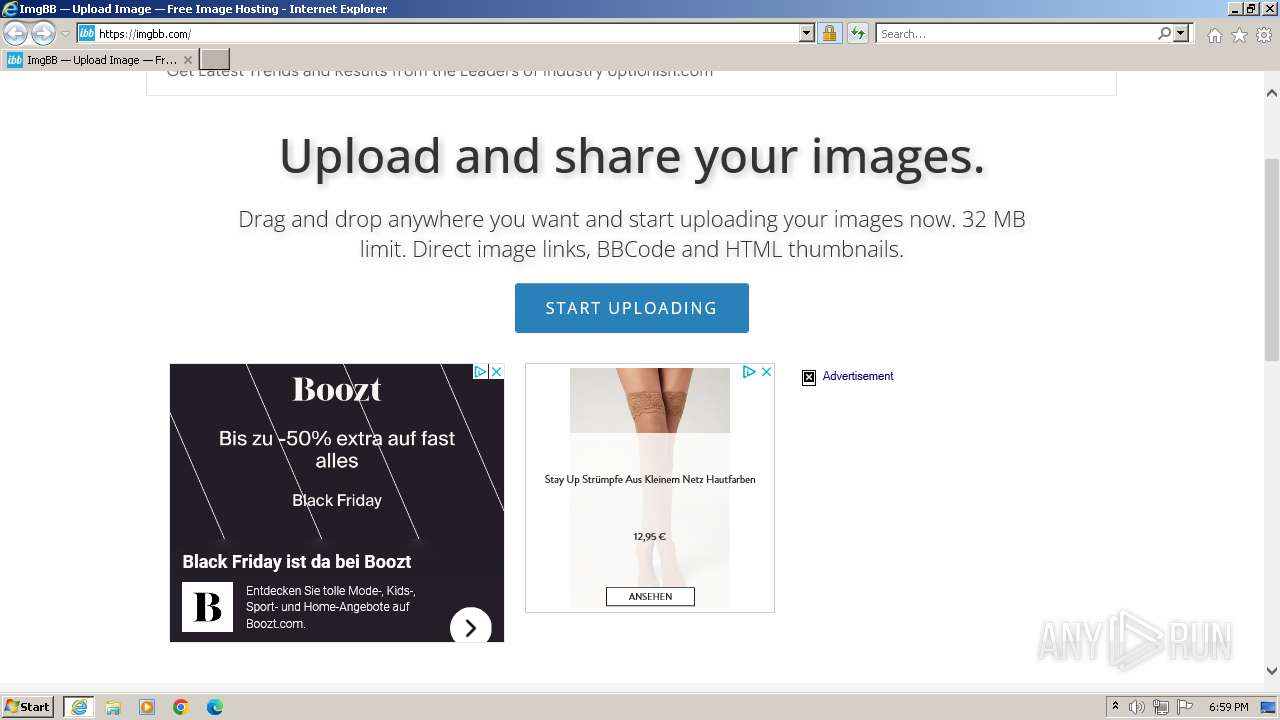Click the Advertisement link text
Screen dimensions: 1280x720
click(858, 376)
